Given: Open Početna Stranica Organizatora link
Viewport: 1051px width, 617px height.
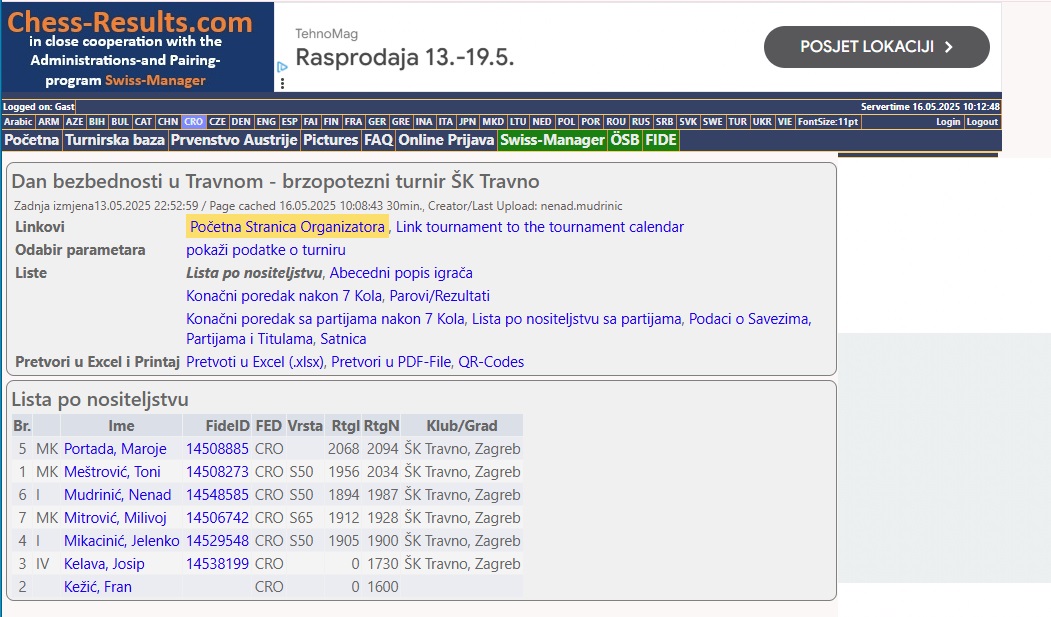Looking at the screenshot, I should click(287, 227).
